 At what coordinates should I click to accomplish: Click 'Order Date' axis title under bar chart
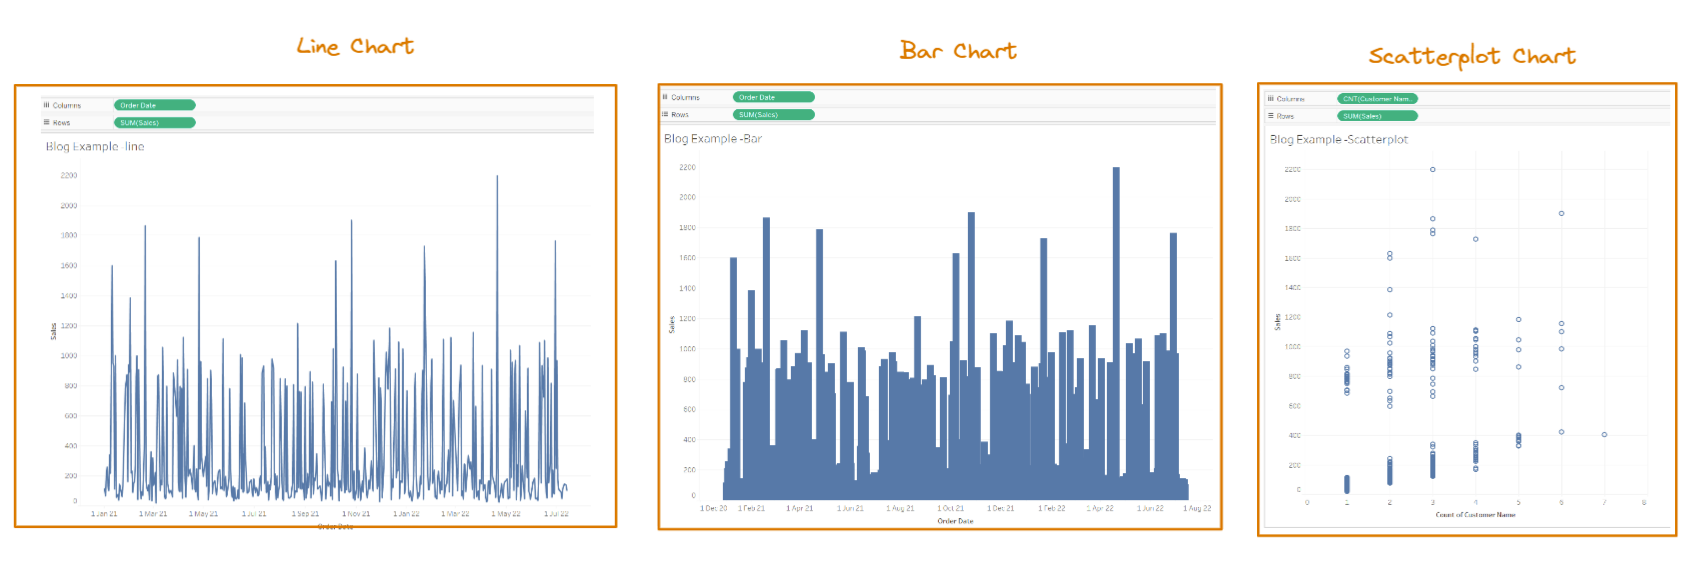(x=955, y=521)
